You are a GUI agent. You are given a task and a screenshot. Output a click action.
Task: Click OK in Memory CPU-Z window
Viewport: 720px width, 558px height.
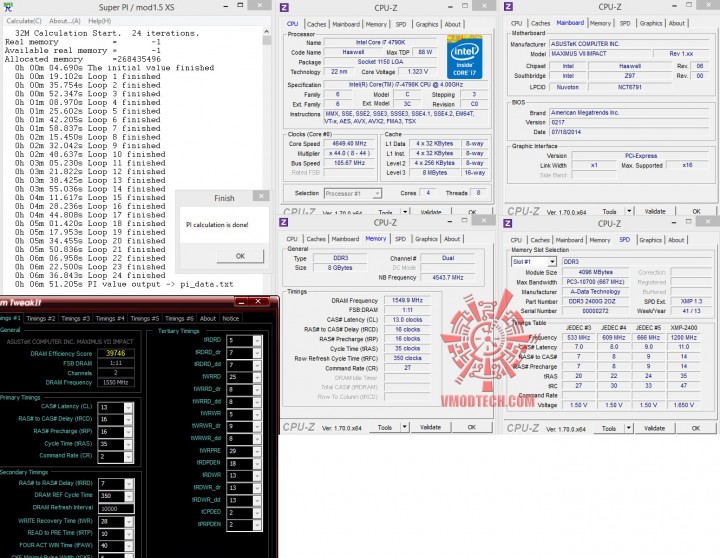click(x=472, y=428)
